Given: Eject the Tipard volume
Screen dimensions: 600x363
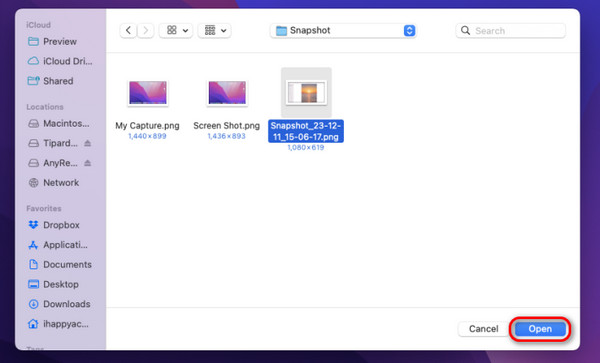Looking at the screenshot, I should (x=88, y=143).
